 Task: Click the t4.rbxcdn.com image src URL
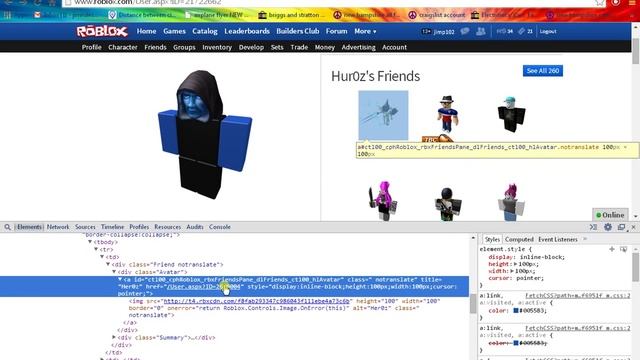[x=257, y=301]
